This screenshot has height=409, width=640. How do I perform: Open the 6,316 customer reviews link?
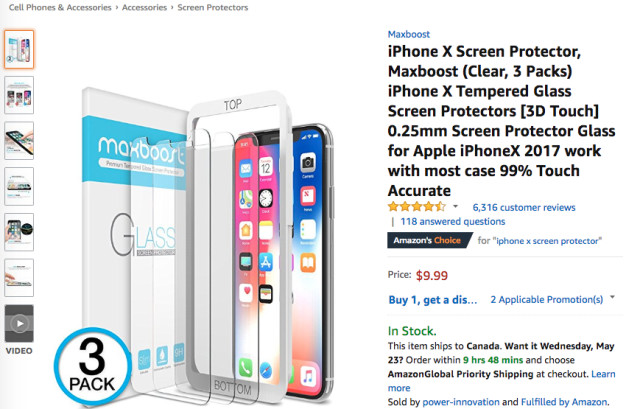tap(524, 207)
